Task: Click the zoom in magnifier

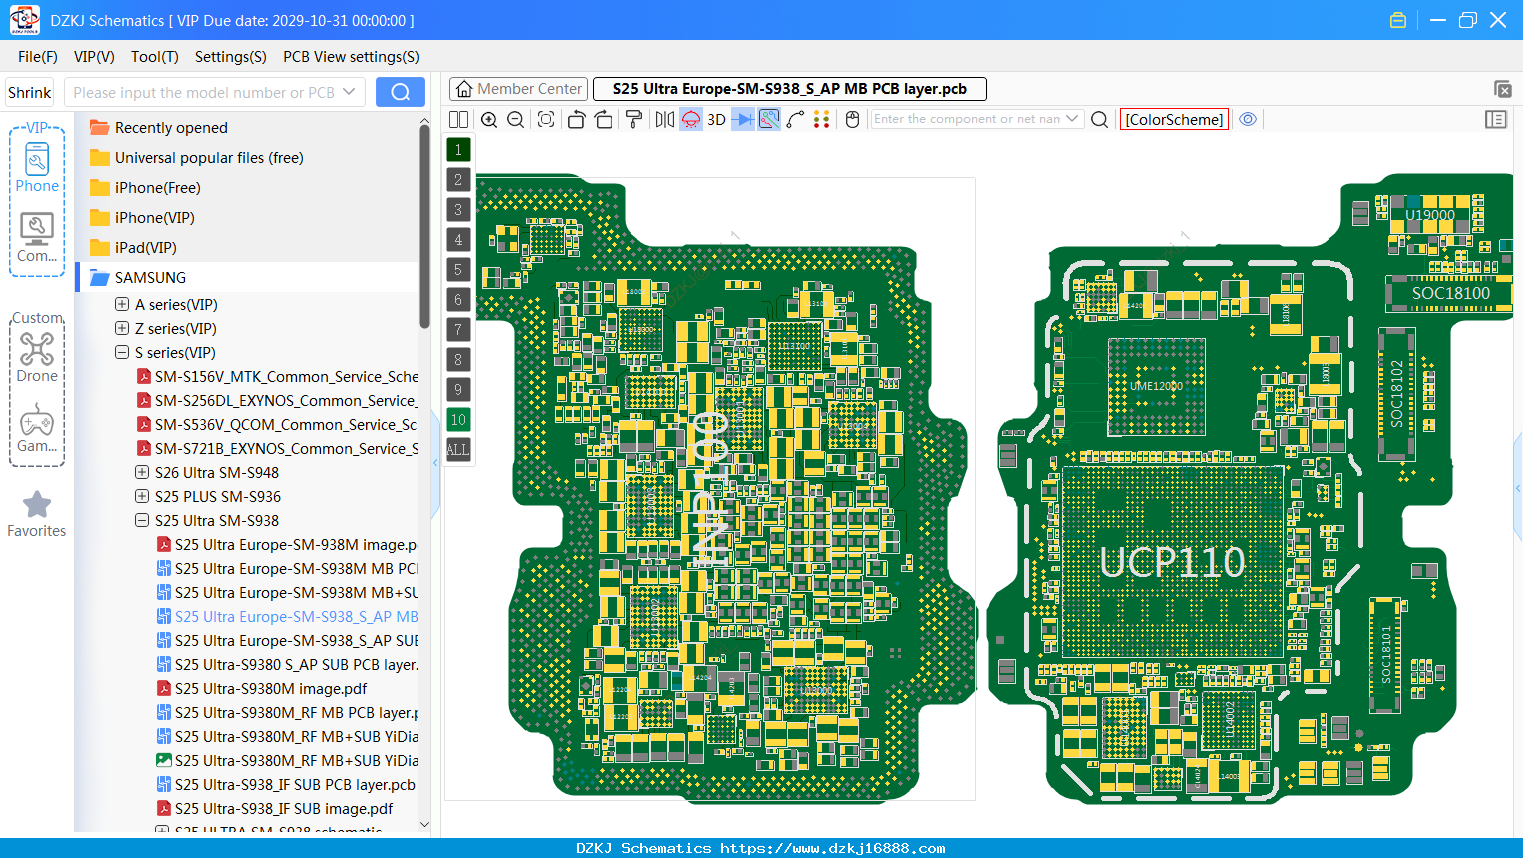Action: (x=489, y=119)
